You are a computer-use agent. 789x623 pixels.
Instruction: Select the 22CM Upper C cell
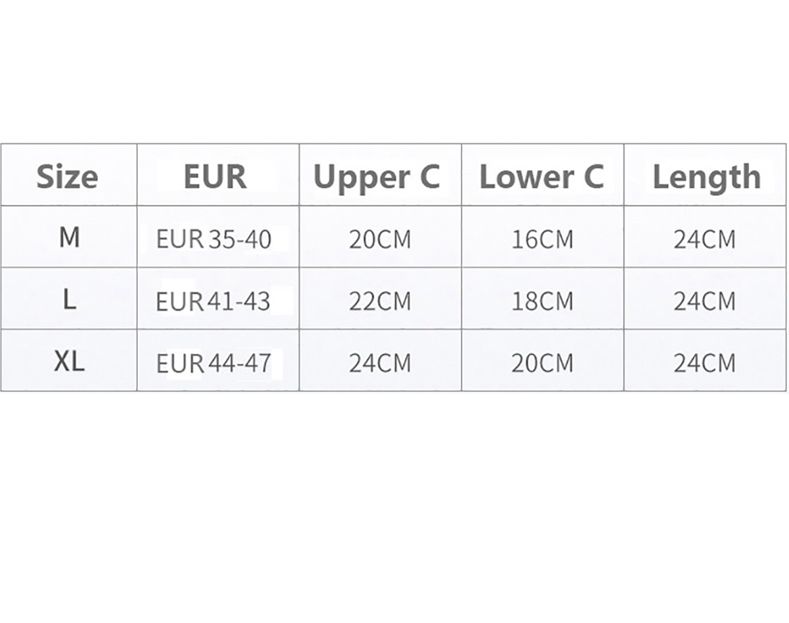pos(379,301)
